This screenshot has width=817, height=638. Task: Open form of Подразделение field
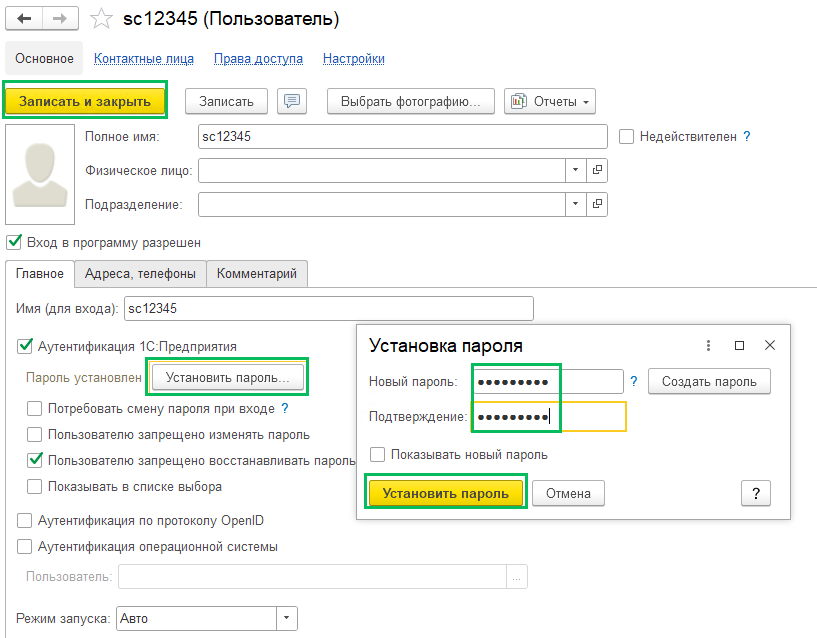coord(597,205)
